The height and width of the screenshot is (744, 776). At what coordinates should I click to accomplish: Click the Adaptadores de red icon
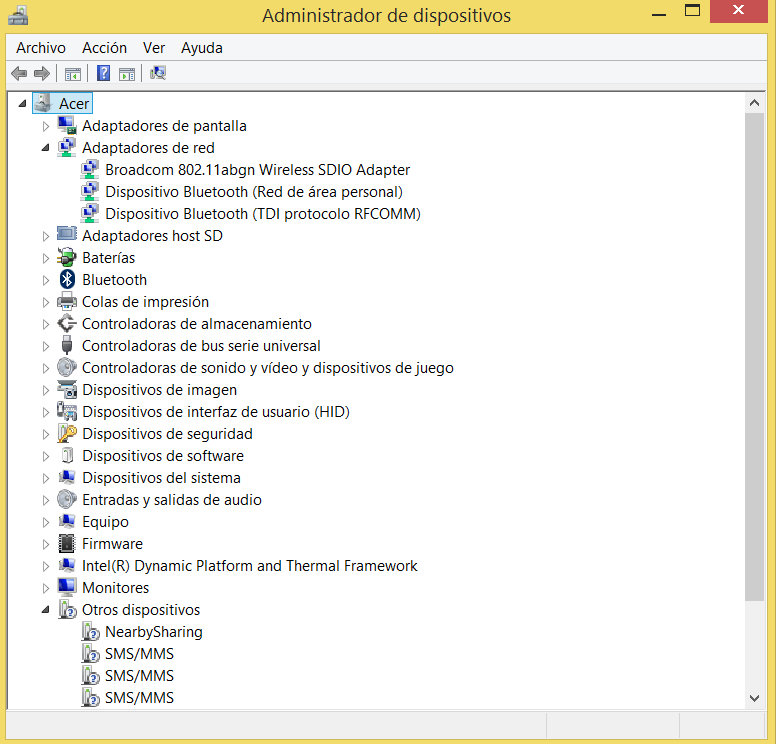[x=67, y=148]
